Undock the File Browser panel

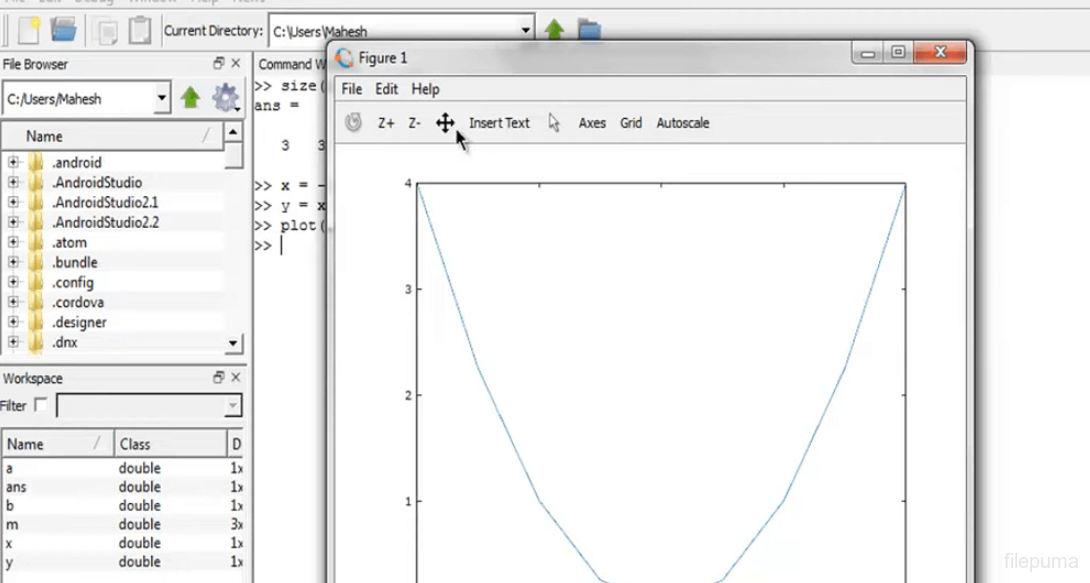tap(218, 63)
